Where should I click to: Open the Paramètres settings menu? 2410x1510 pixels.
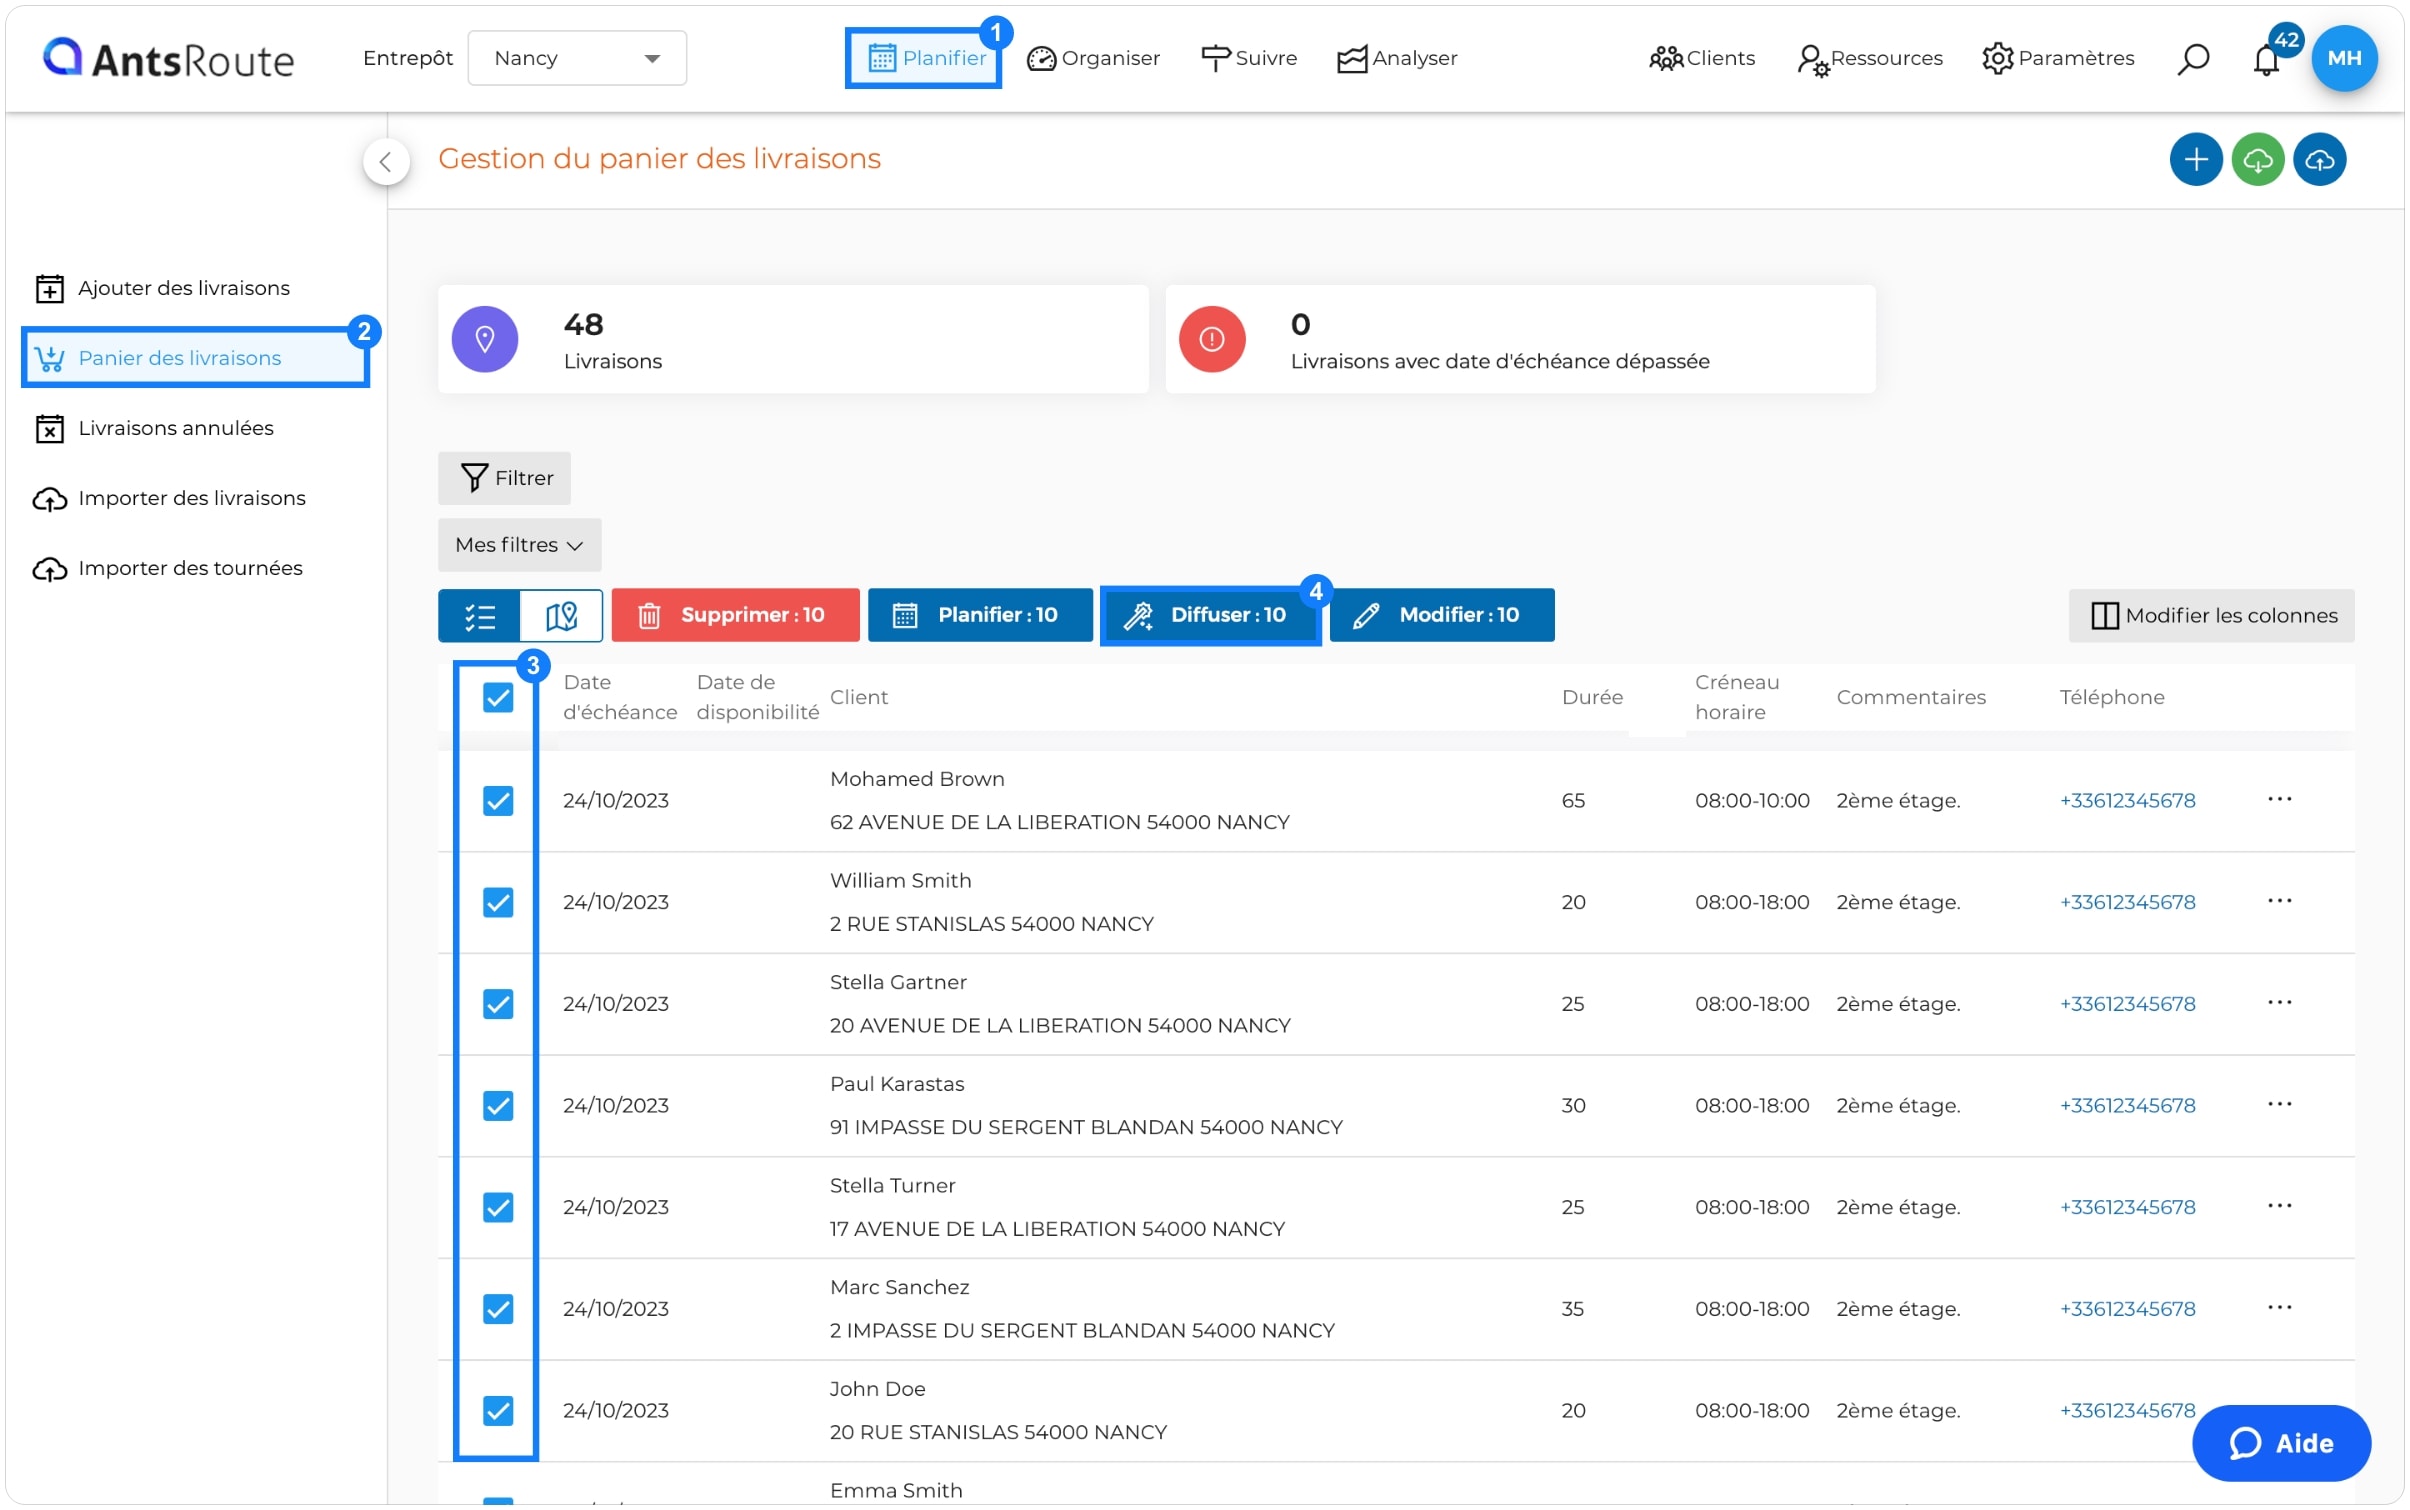point(2057,58)
